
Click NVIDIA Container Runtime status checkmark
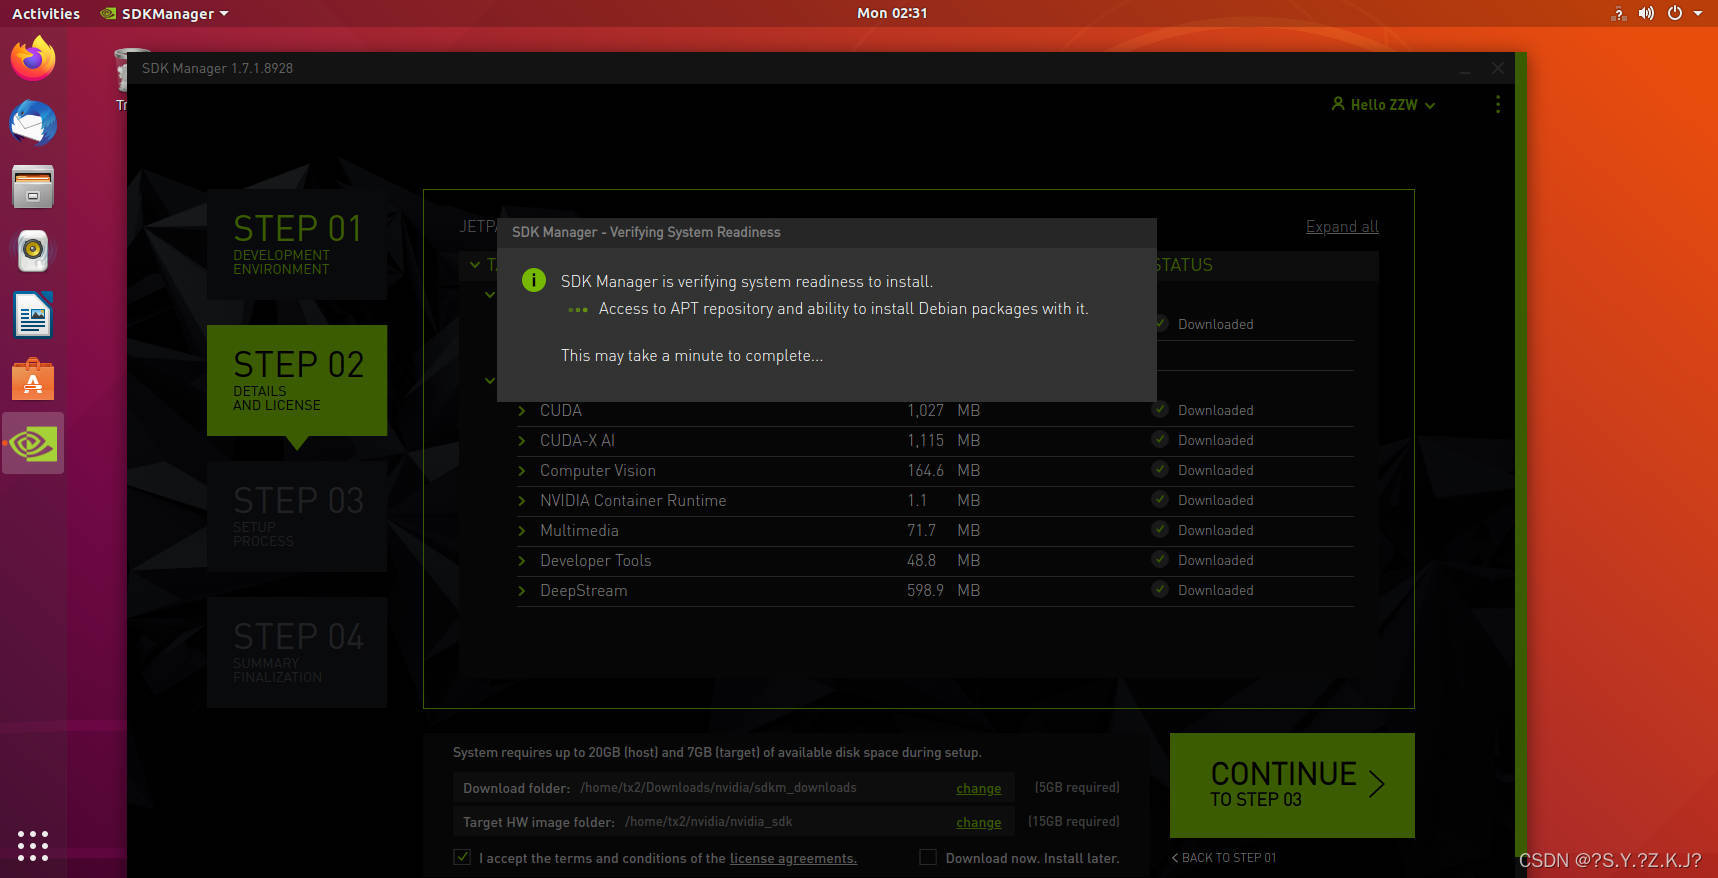[1160, 500]
